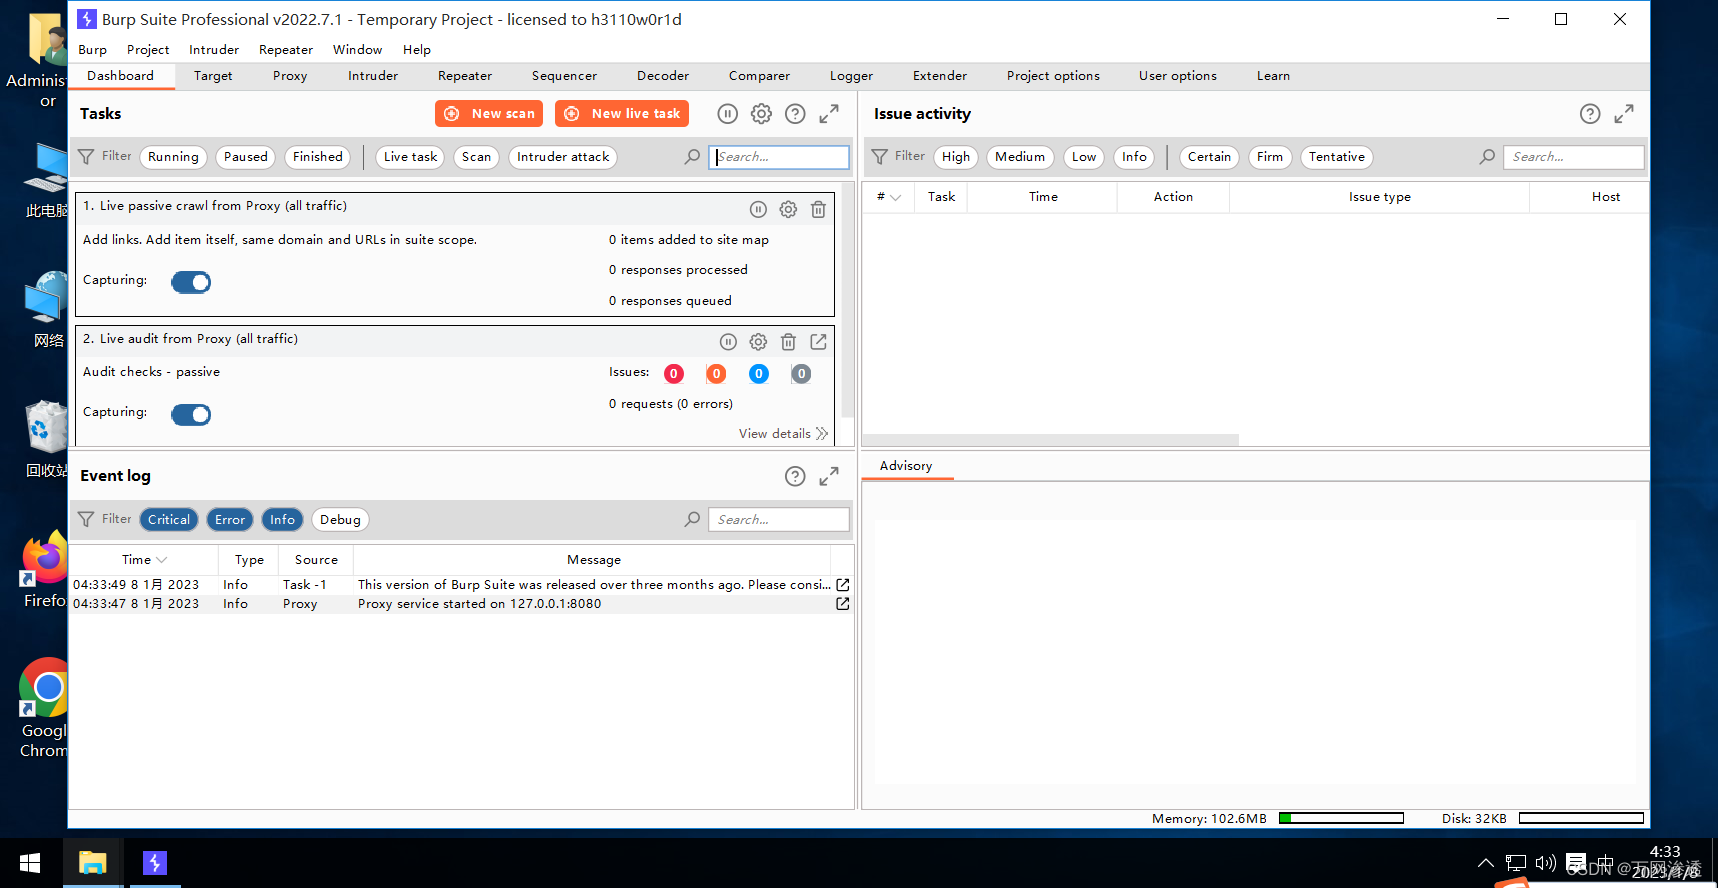Screen dimensions: 1718x888
Task: Click the Tasks search input field
Action: tap(779, 157)
